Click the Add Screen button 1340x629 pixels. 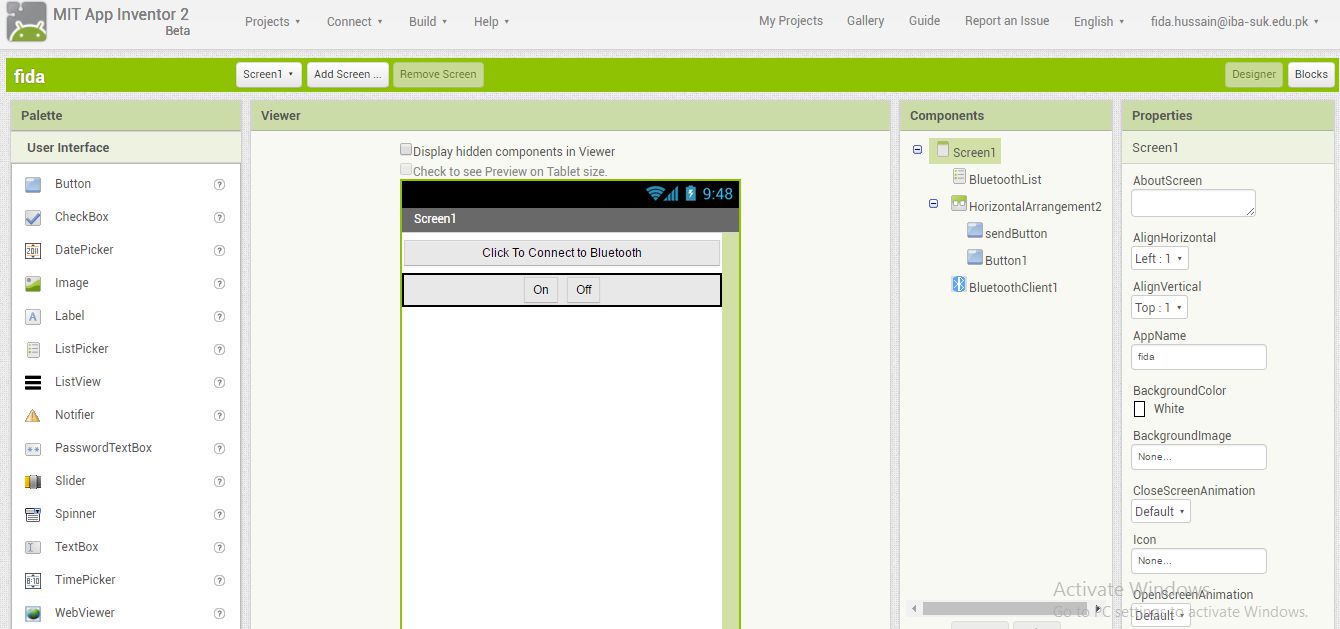(x=347, y=74)
